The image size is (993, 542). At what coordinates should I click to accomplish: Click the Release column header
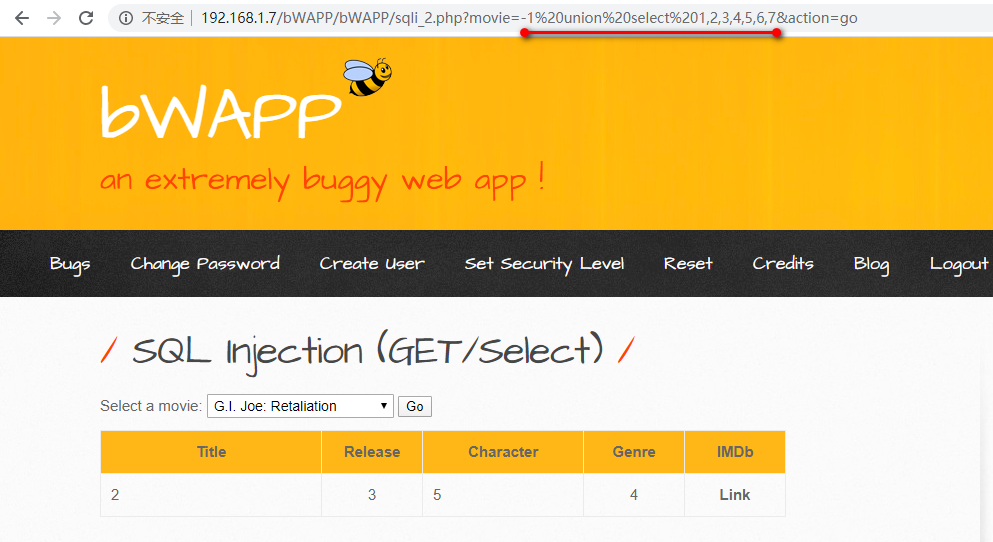(x=372, y=452)
